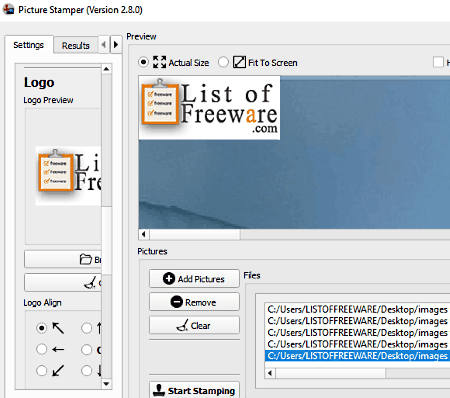Viewport: 450px width, 398px height.
Task: Select the fourth file path in list
Action: (357, 344)
